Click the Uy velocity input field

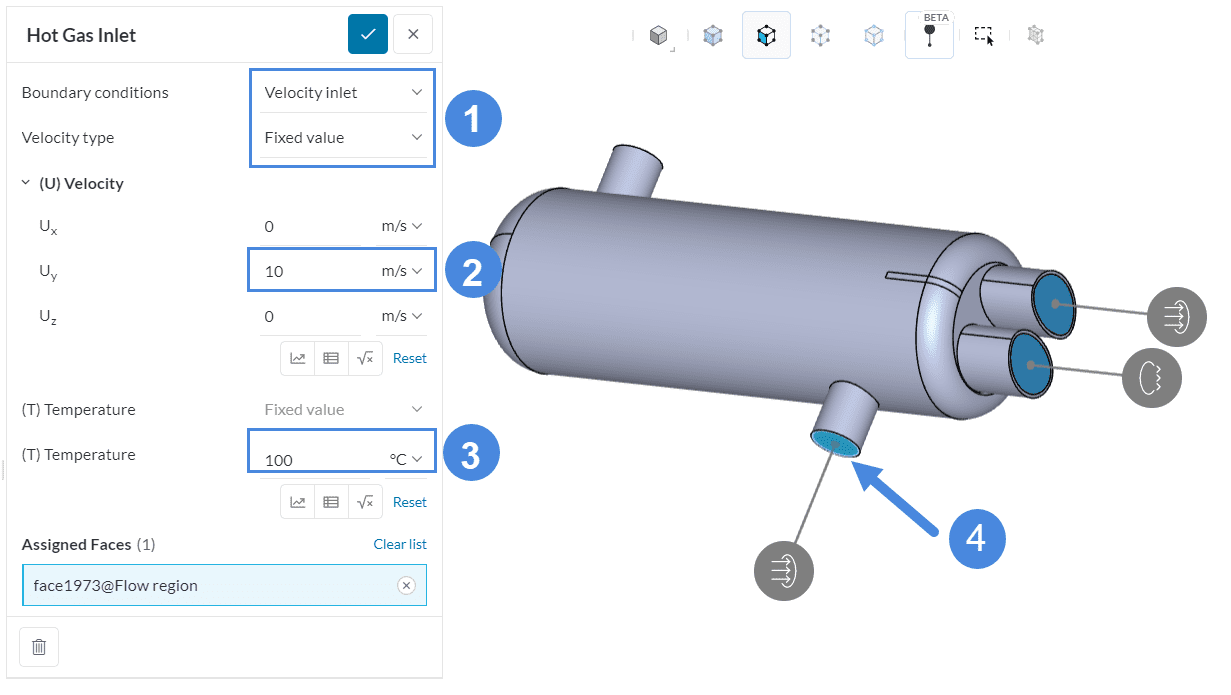click(x=310, y=271)
